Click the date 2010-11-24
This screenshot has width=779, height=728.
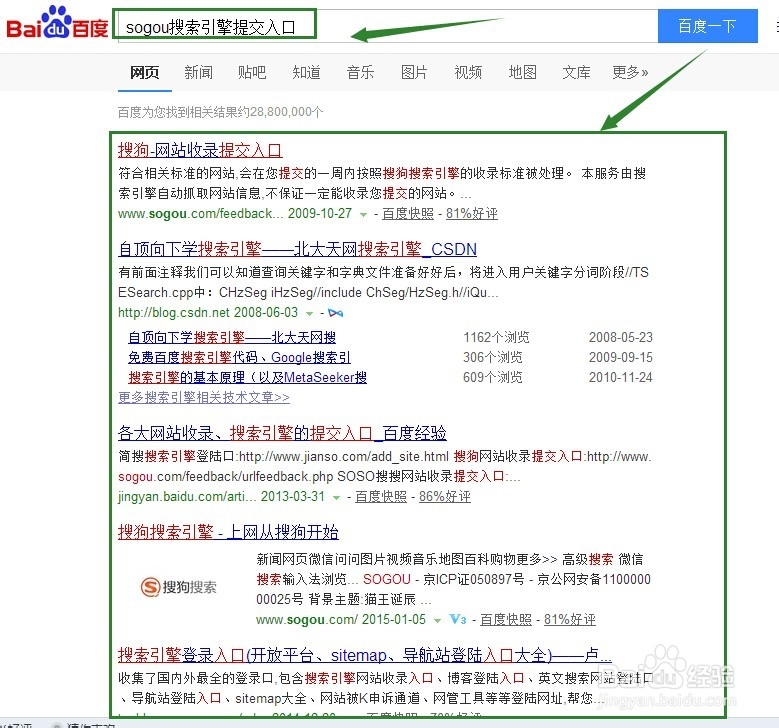(x=621, y=377)
